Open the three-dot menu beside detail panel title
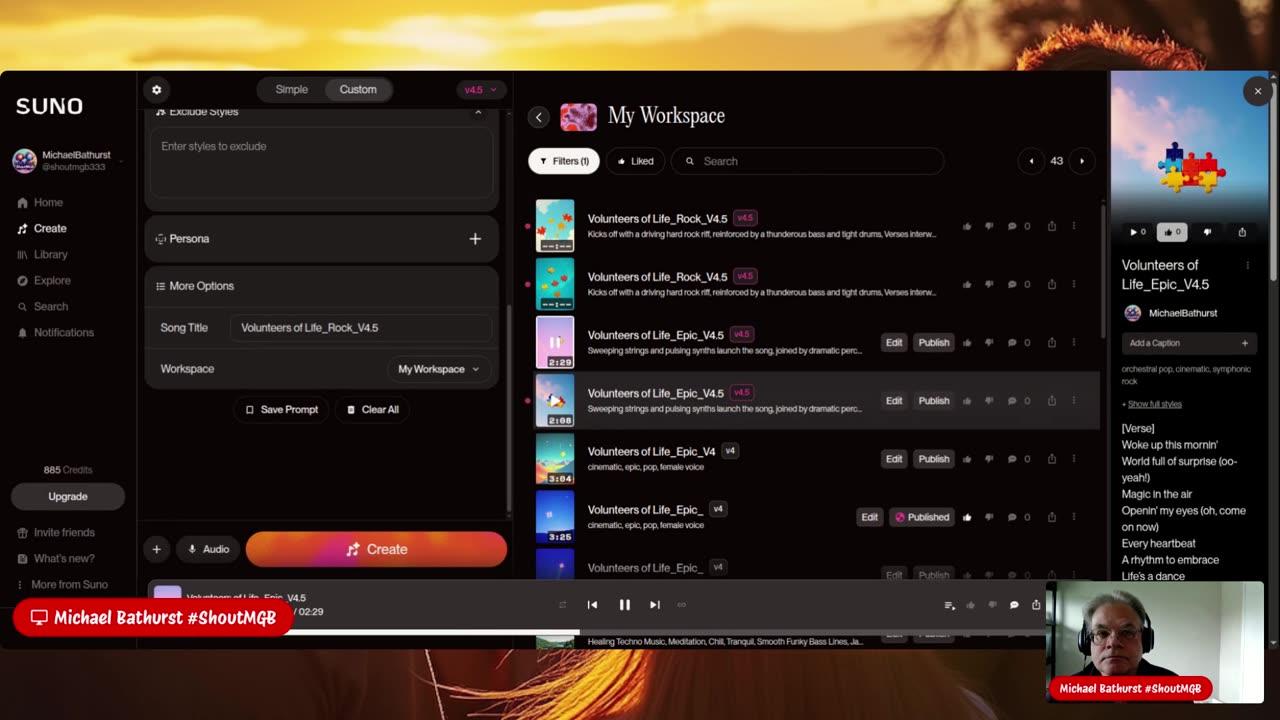This screenshot has height=720, width=1280. click(x=1247, y=265)
